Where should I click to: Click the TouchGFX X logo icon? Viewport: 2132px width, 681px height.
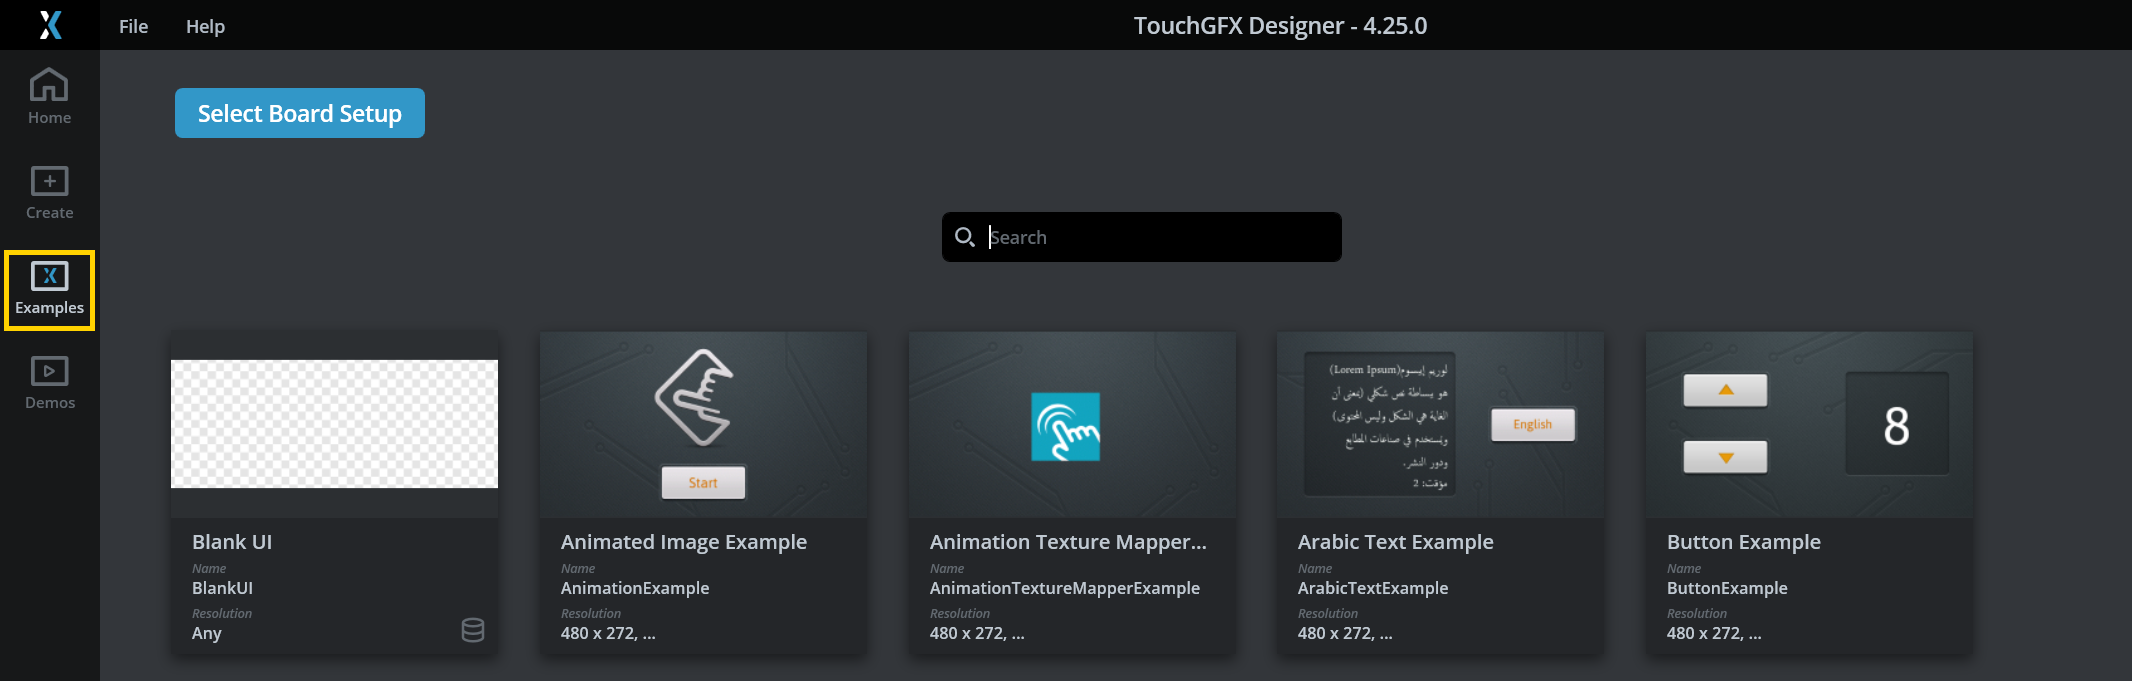tap(50, 25)
